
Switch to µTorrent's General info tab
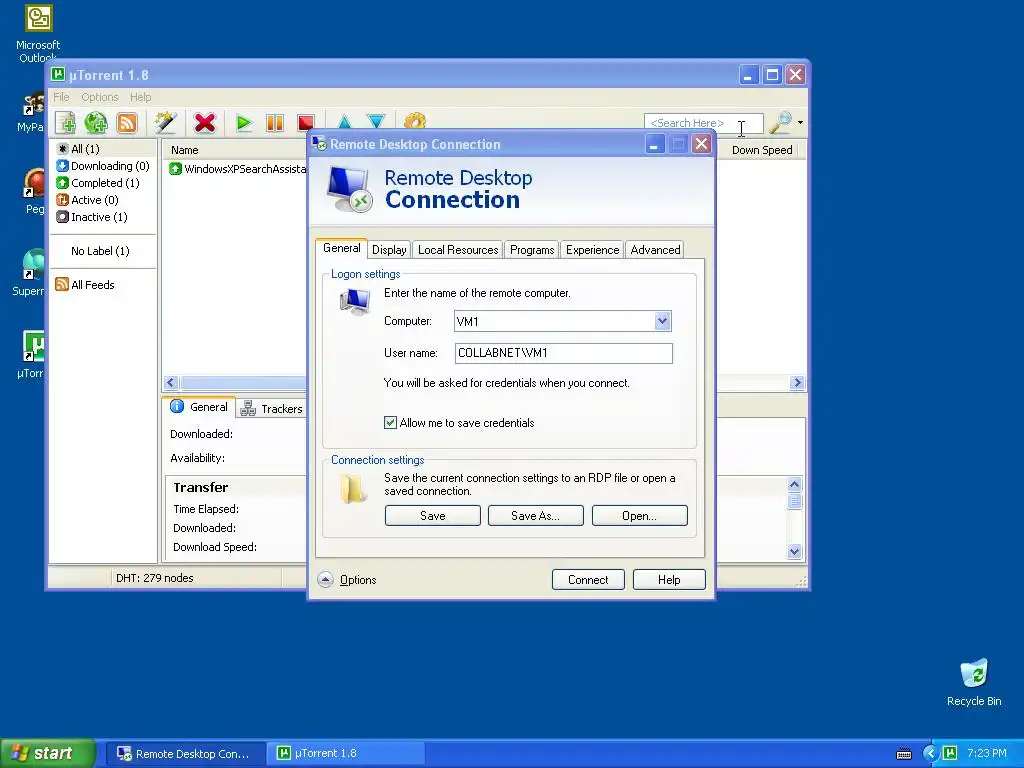[199, 407]
